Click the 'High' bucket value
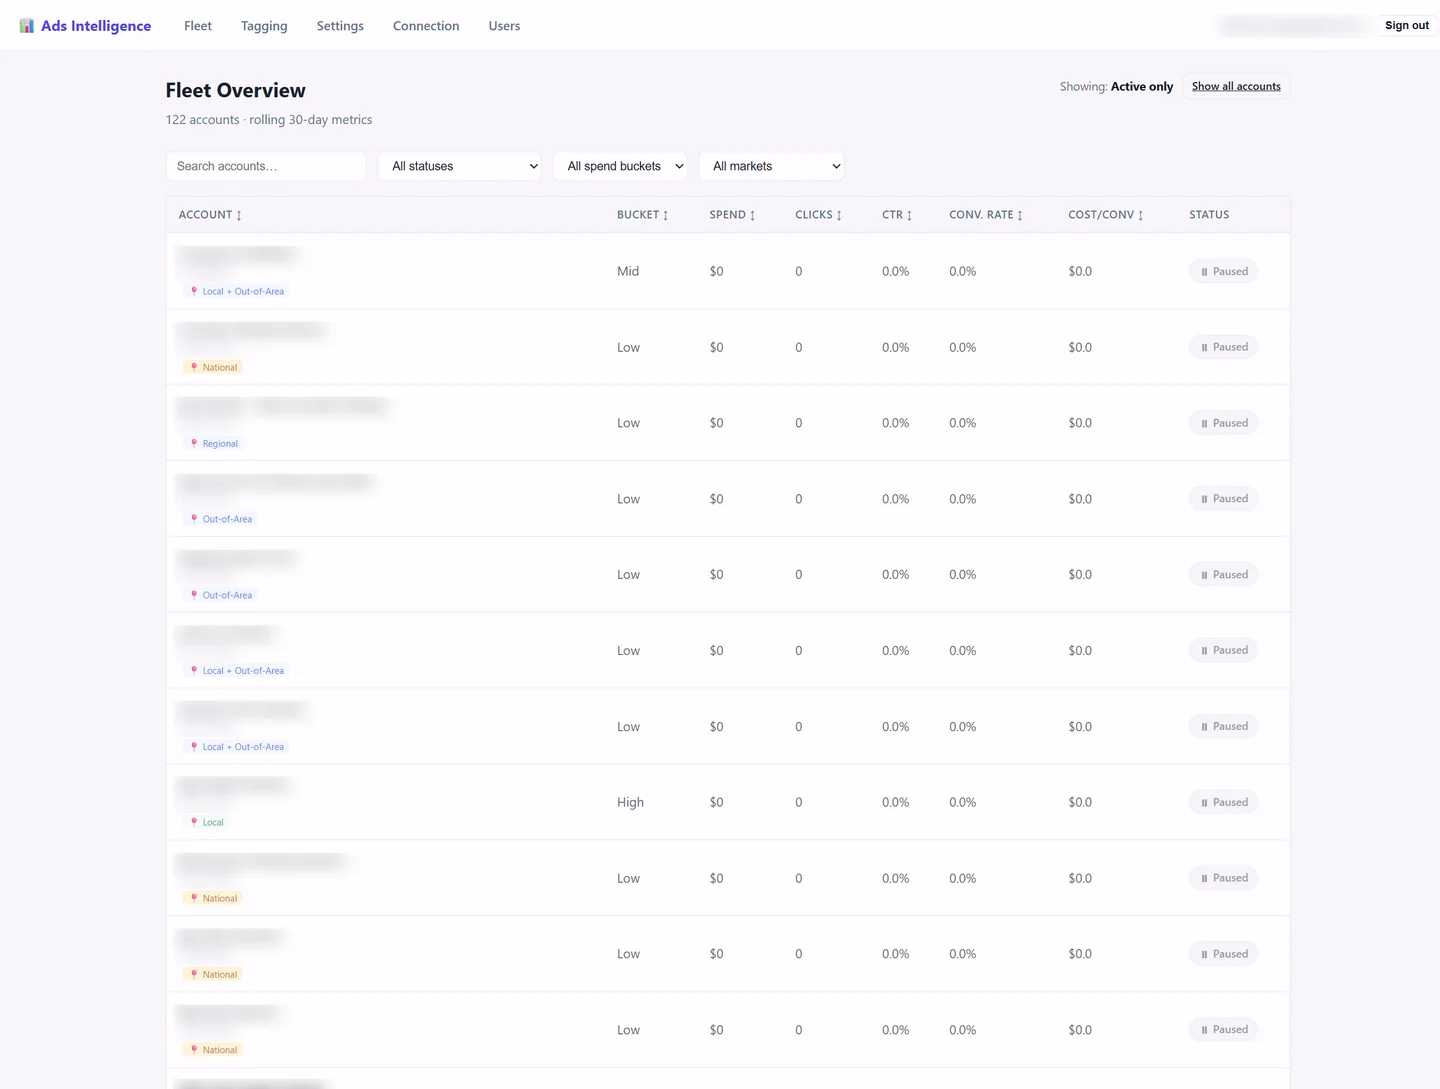This screenshot has width=1440, height=1089. tap(630, 802)
